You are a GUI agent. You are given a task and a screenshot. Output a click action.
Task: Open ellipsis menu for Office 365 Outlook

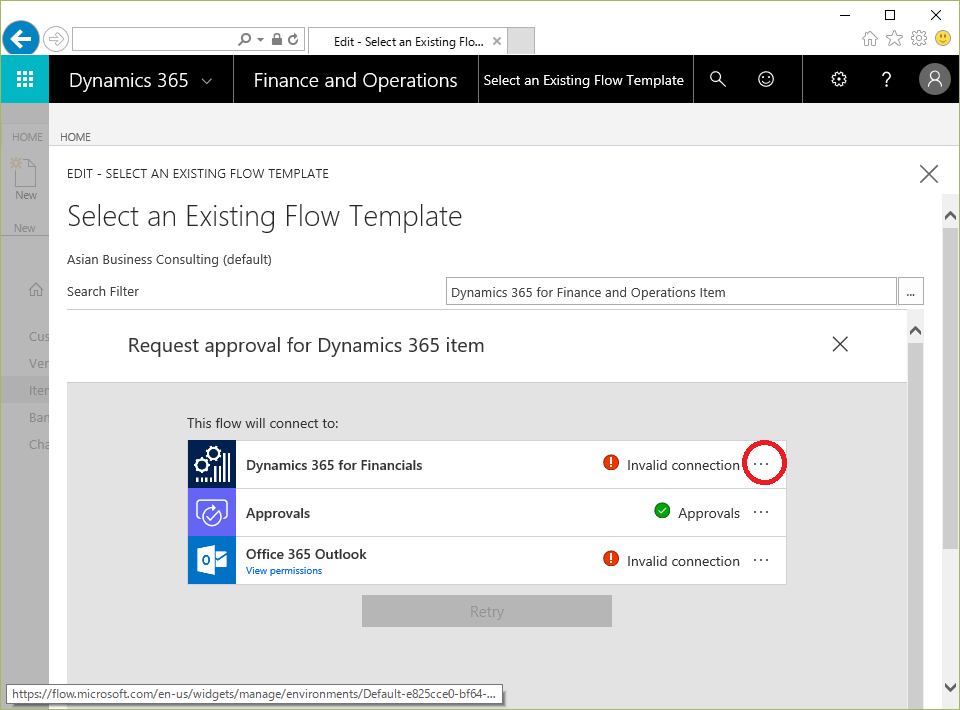point(762,561)
